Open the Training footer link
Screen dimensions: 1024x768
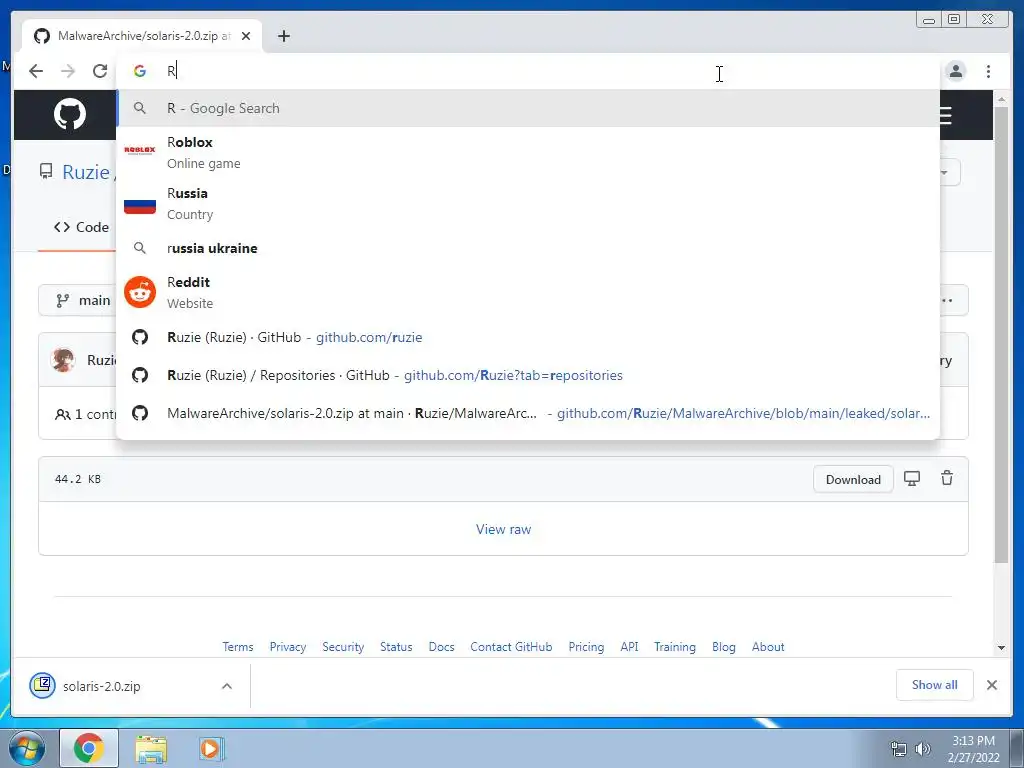pos(675,647)
